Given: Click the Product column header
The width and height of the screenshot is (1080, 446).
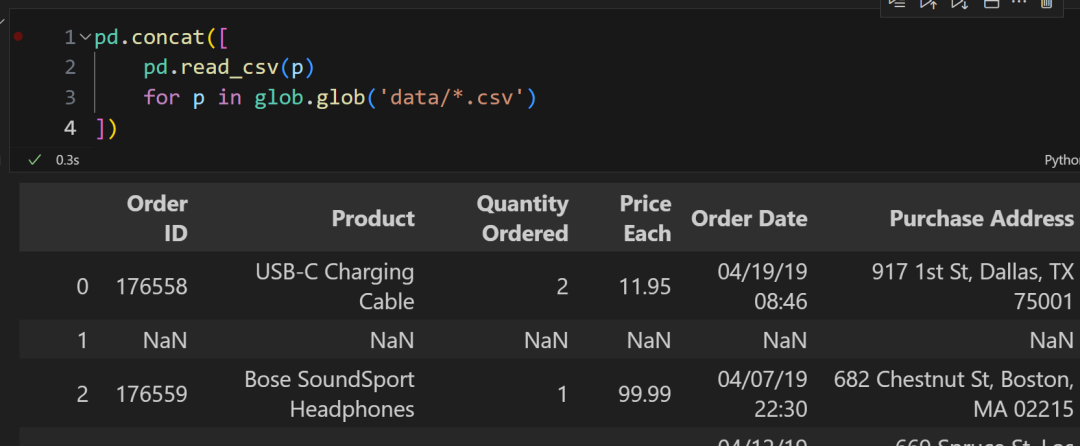Looking at the screenshot, I should 373,218.
